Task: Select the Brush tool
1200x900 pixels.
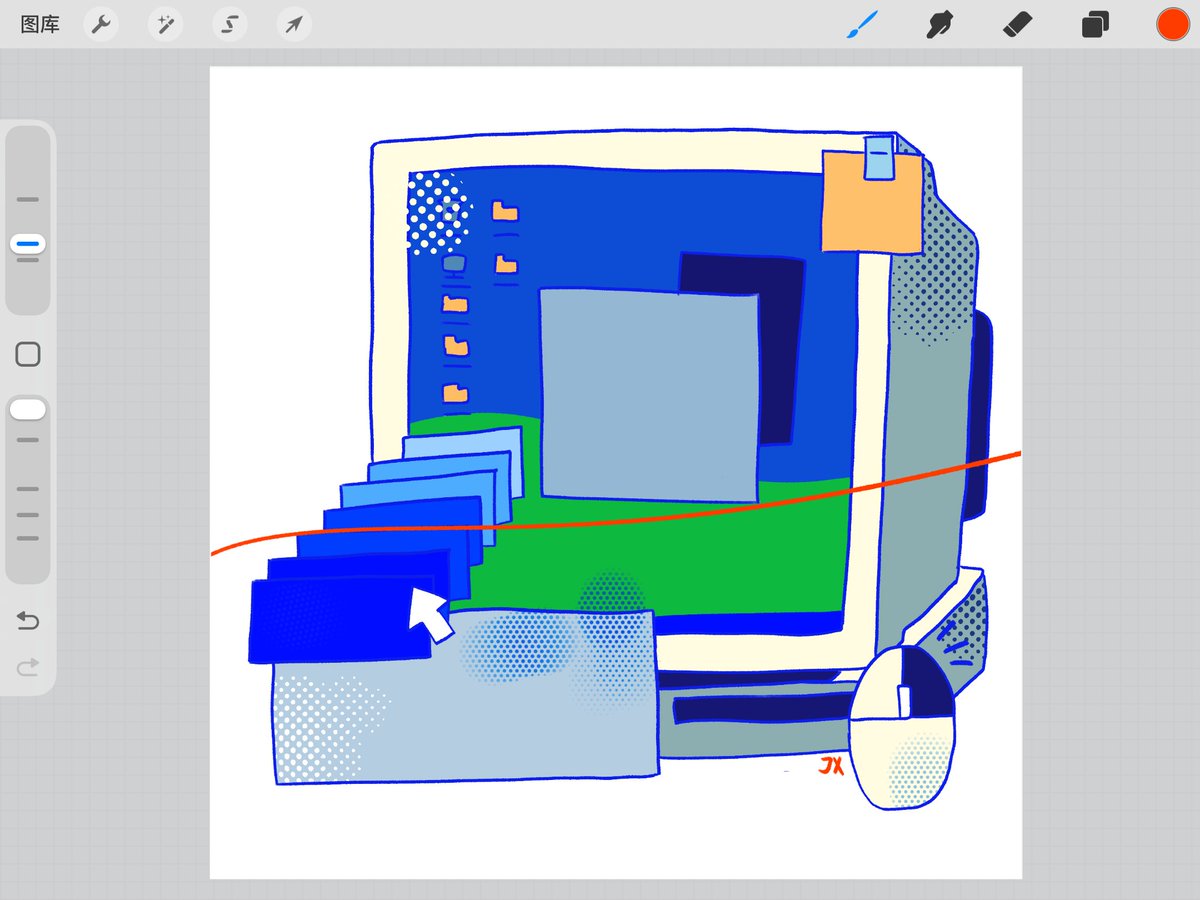Action: [862, 24]
